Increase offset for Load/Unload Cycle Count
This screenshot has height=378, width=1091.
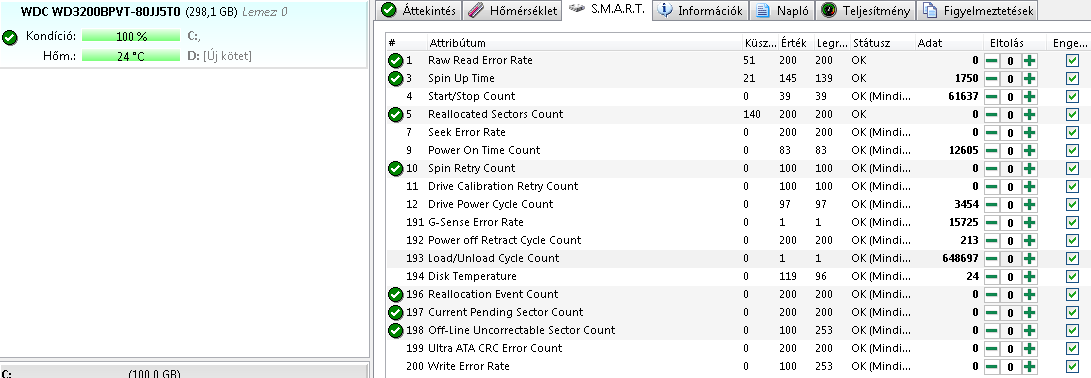[1029, 258]
